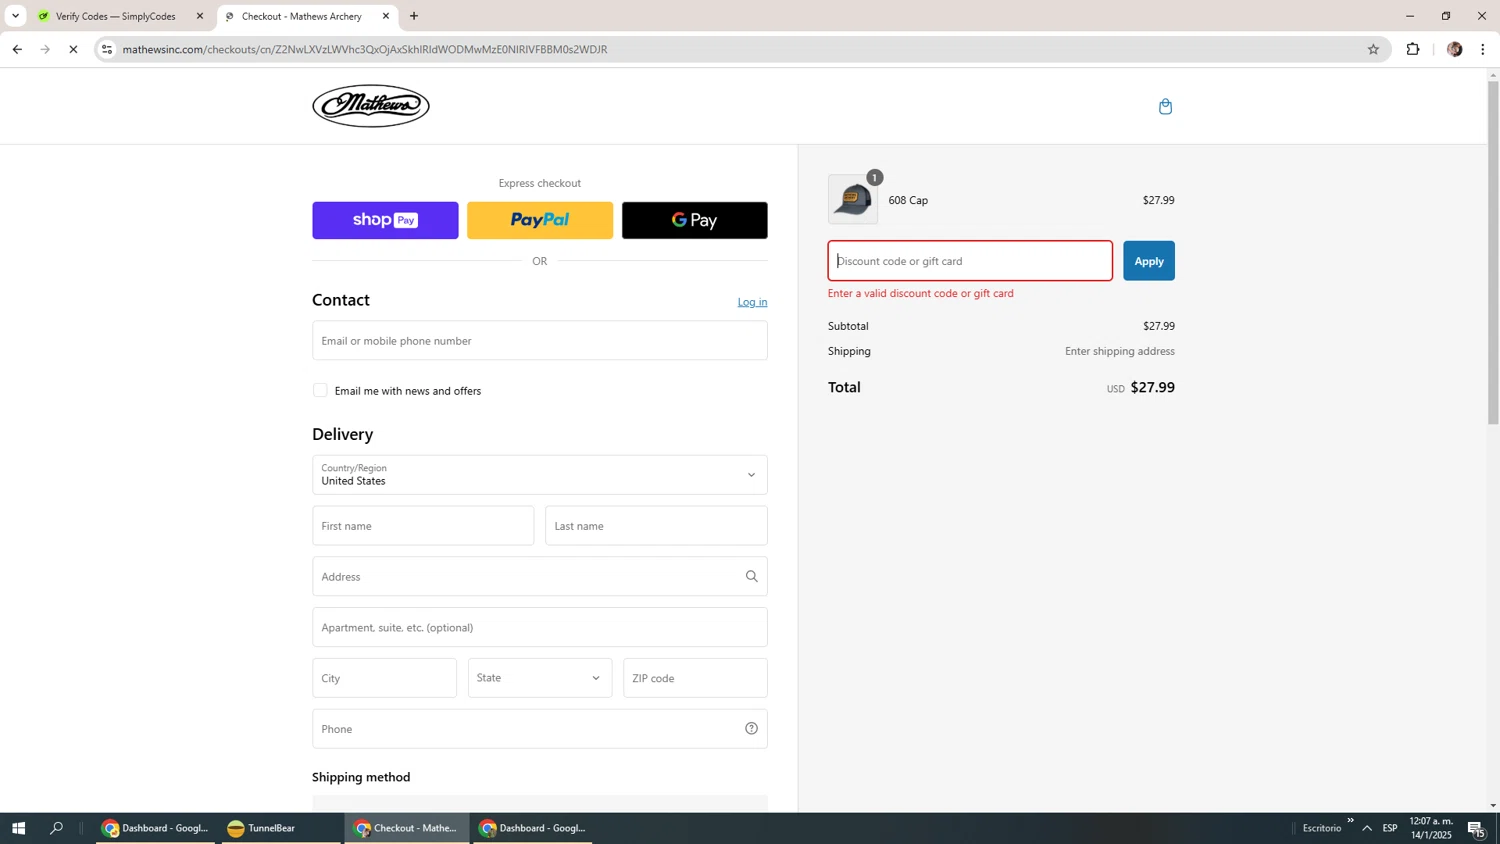Open notification center icon in taskbar
The image size is (1500, 844).
point(1477,828)
